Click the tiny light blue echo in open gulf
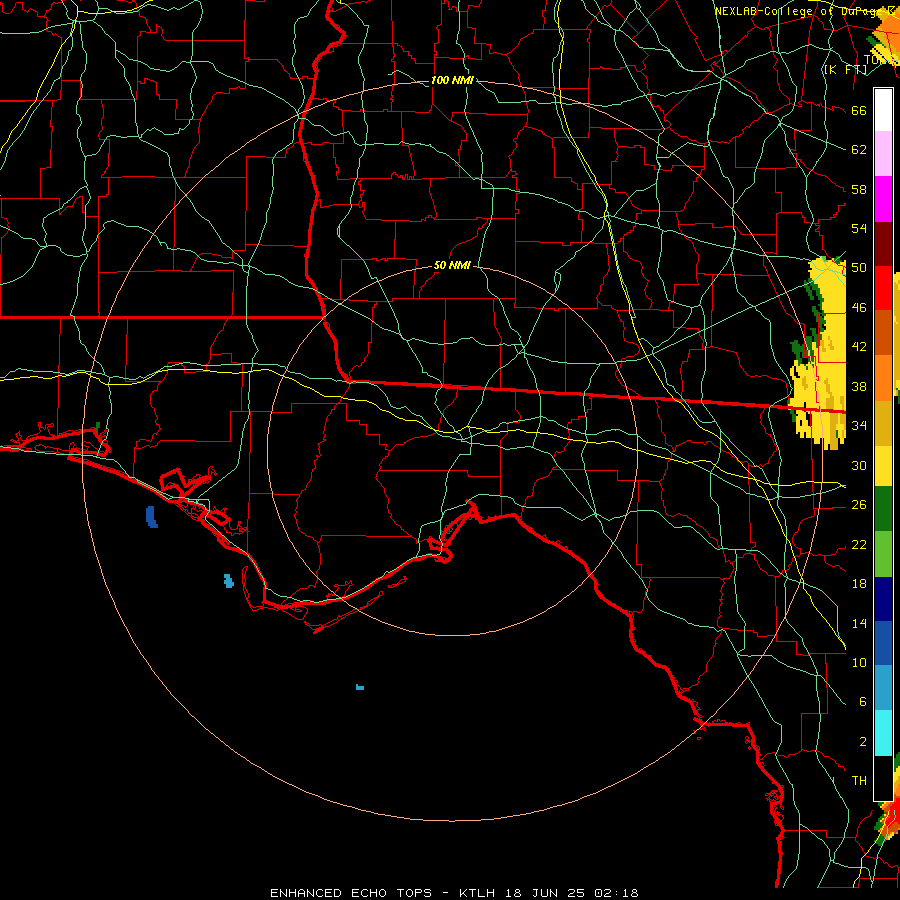 (360, 687)
